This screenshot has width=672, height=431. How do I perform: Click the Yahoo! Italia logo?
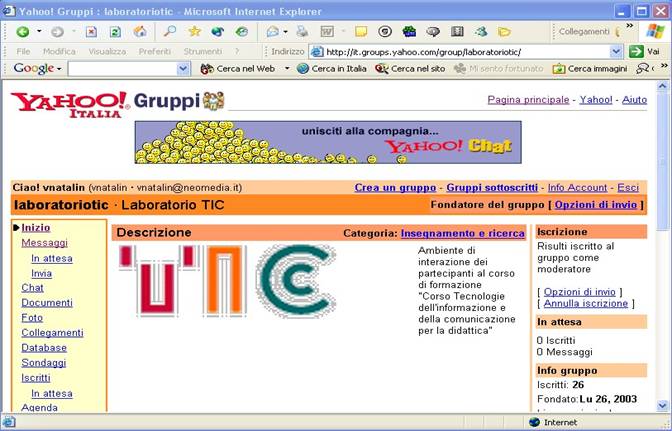(70, 104)
